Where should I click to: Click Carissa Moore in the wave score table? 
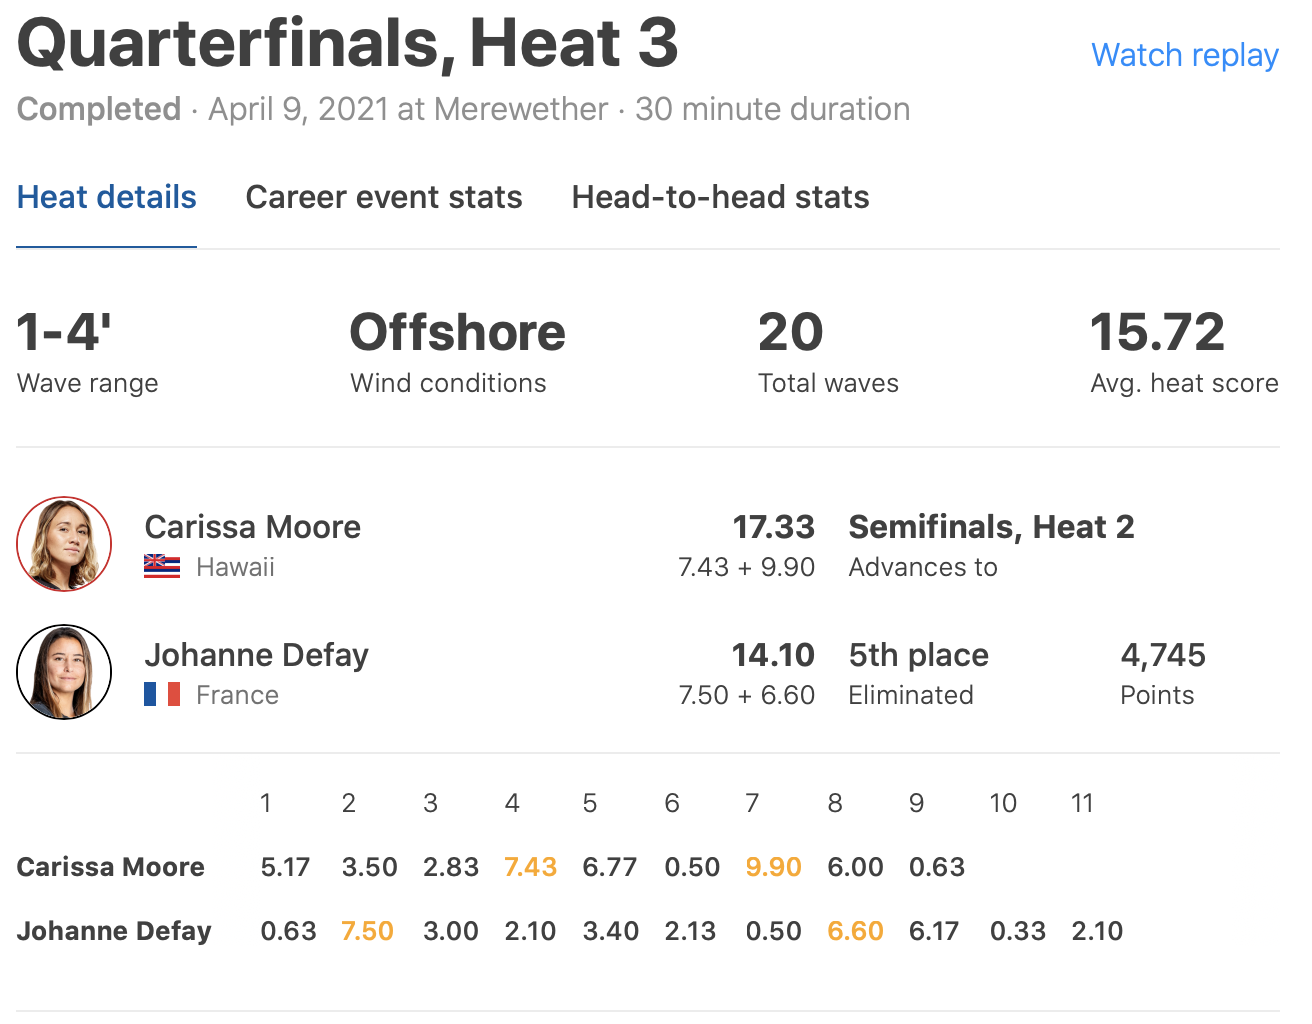[x=111, y=867]
